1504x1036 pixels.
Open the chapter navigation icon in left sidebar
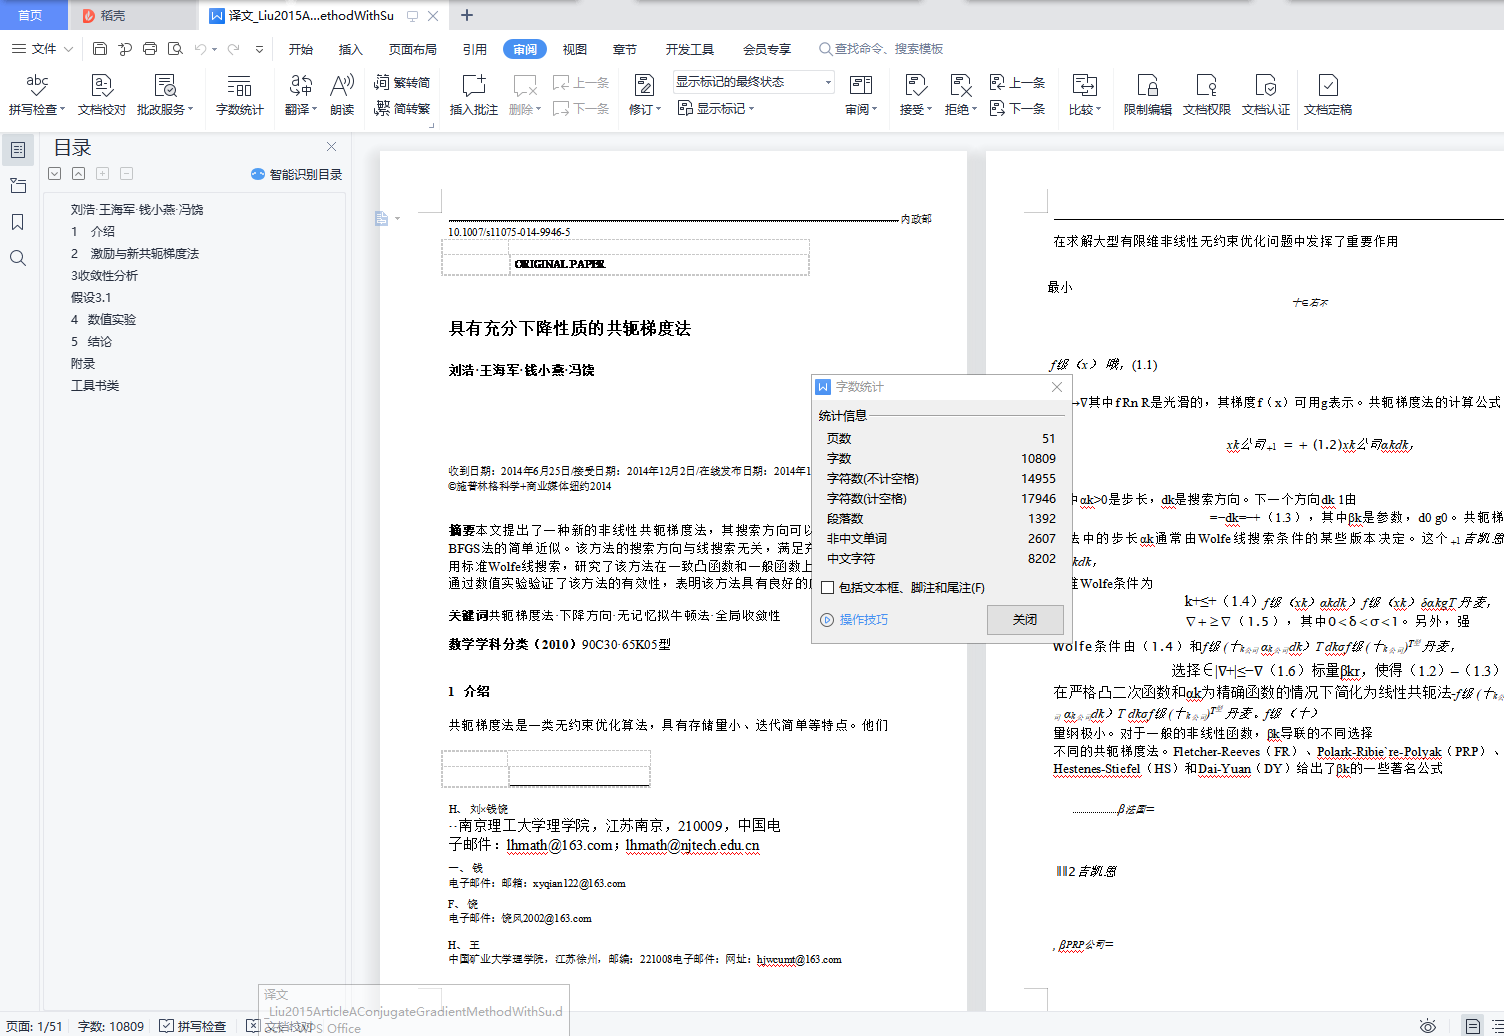[x=18, y=186]
